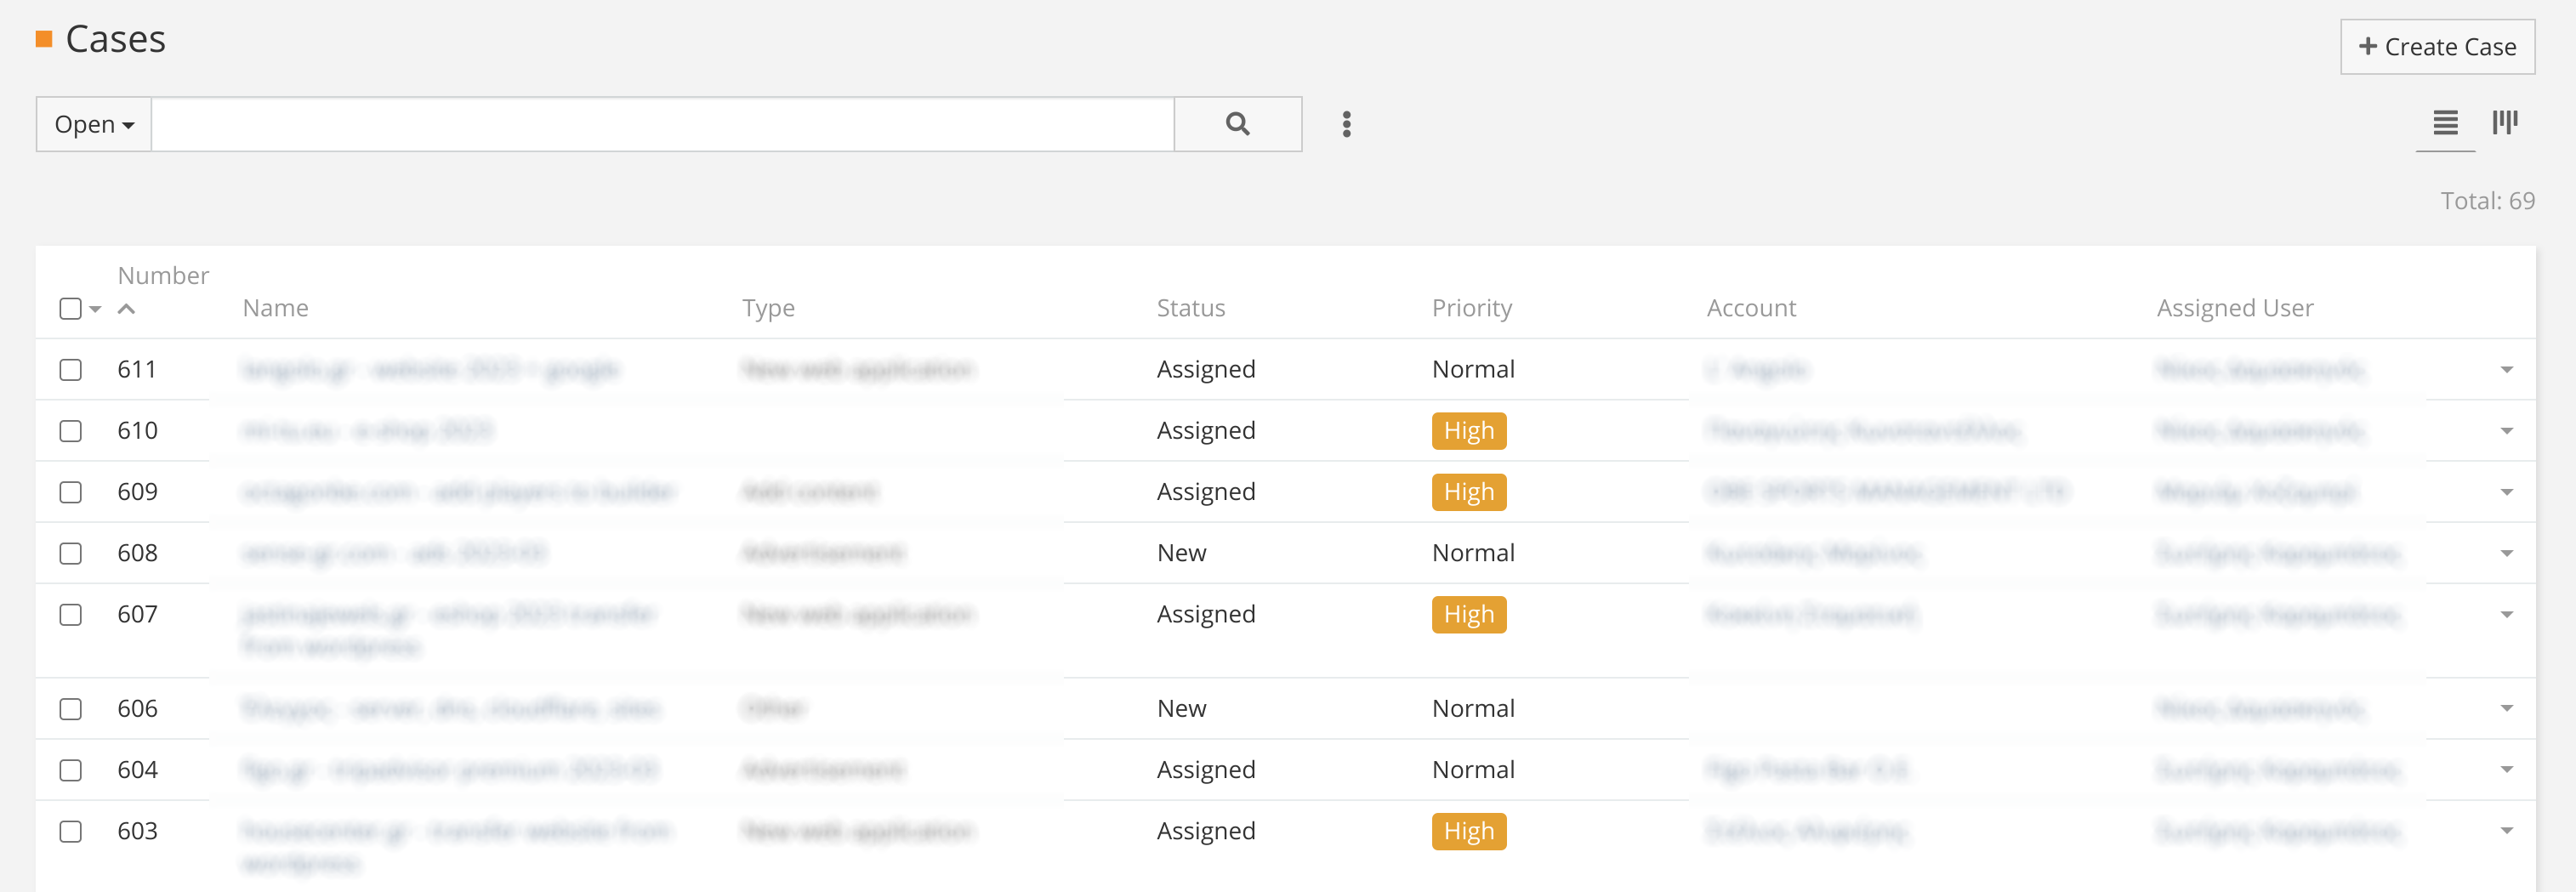Click the High priority badge on case 610
2576x892 pixels.
(1468, 431)
